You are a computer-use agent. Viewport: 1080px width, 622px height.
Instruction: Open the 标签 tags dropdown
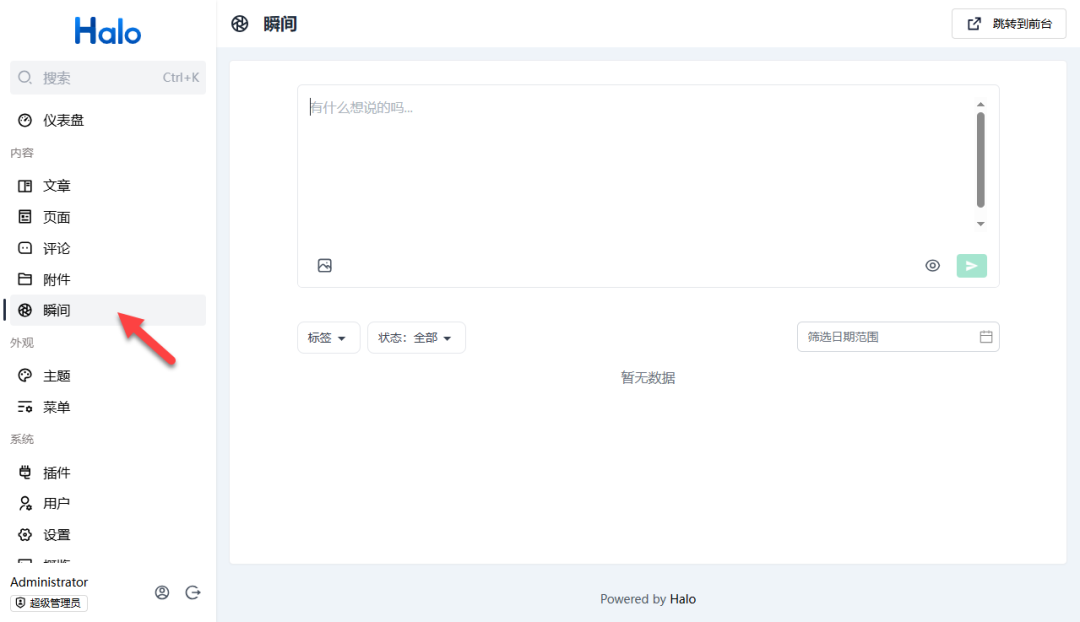329,338
